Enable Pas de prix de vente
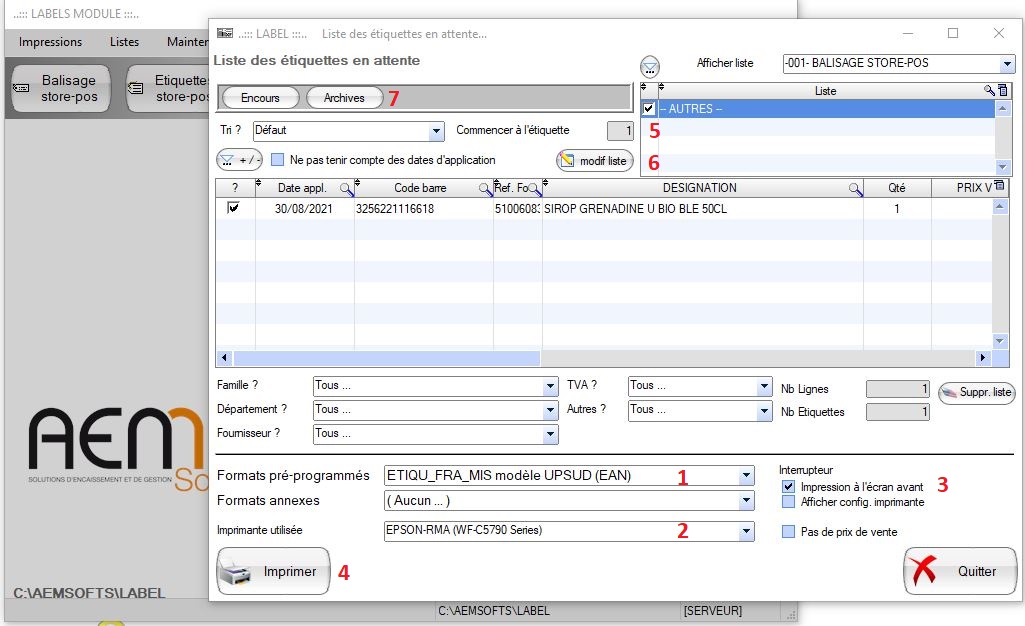The height and width of the screenshot is (626, 1025). [x=789, y=532]
